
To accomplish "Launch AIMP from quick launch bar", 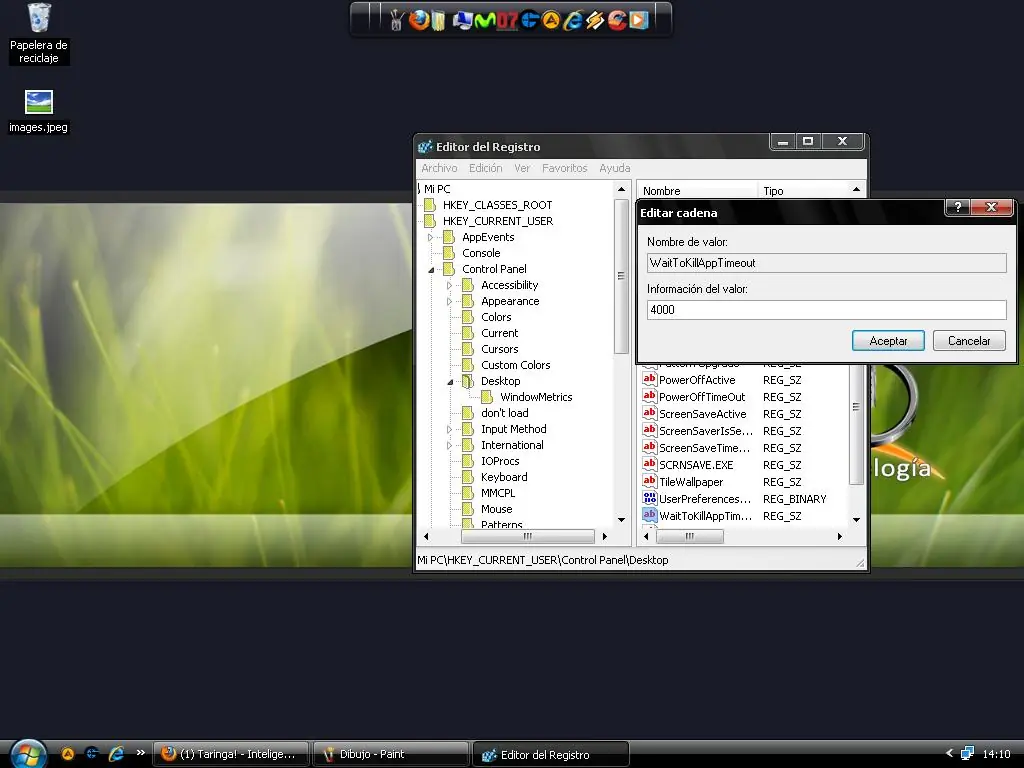I will pyautogui.click(x=68, y=754).
